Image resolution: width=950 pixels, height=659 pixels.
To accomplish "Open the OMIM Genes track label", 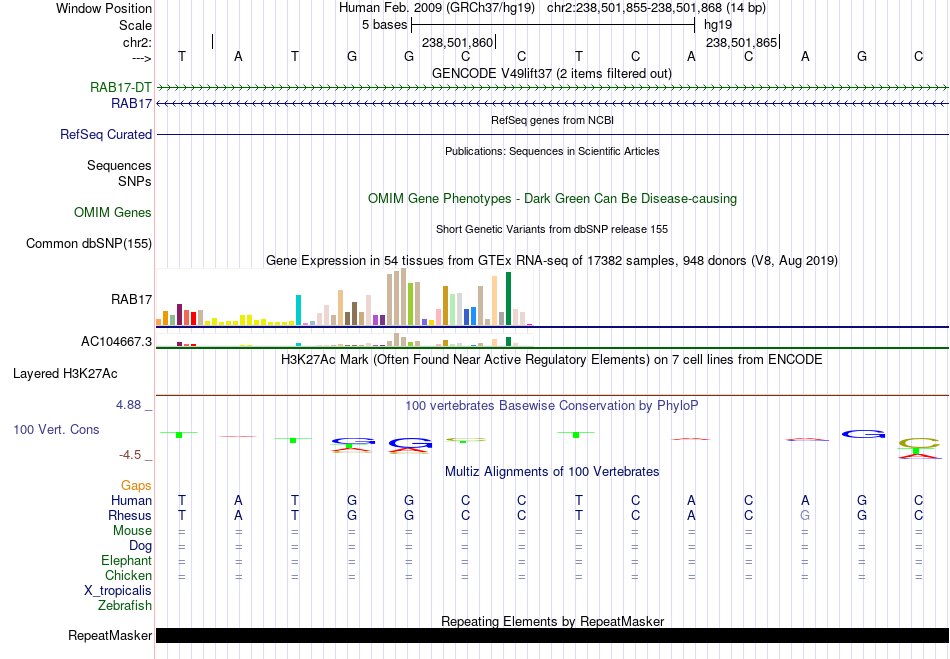I will pos(113,213).
